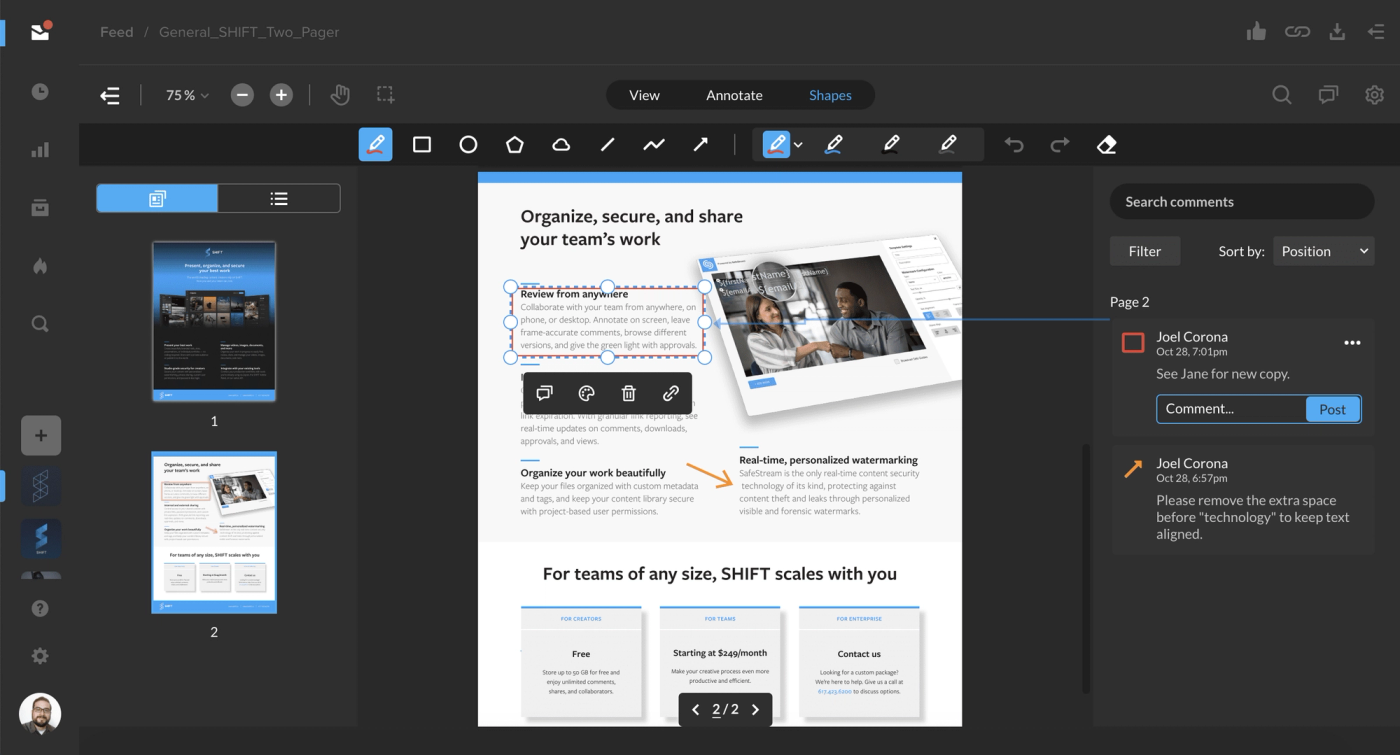Choose the black pen preset
The height and width of the screenshot is (755, 1400).
pyautogui.click(x=891, y=145)
